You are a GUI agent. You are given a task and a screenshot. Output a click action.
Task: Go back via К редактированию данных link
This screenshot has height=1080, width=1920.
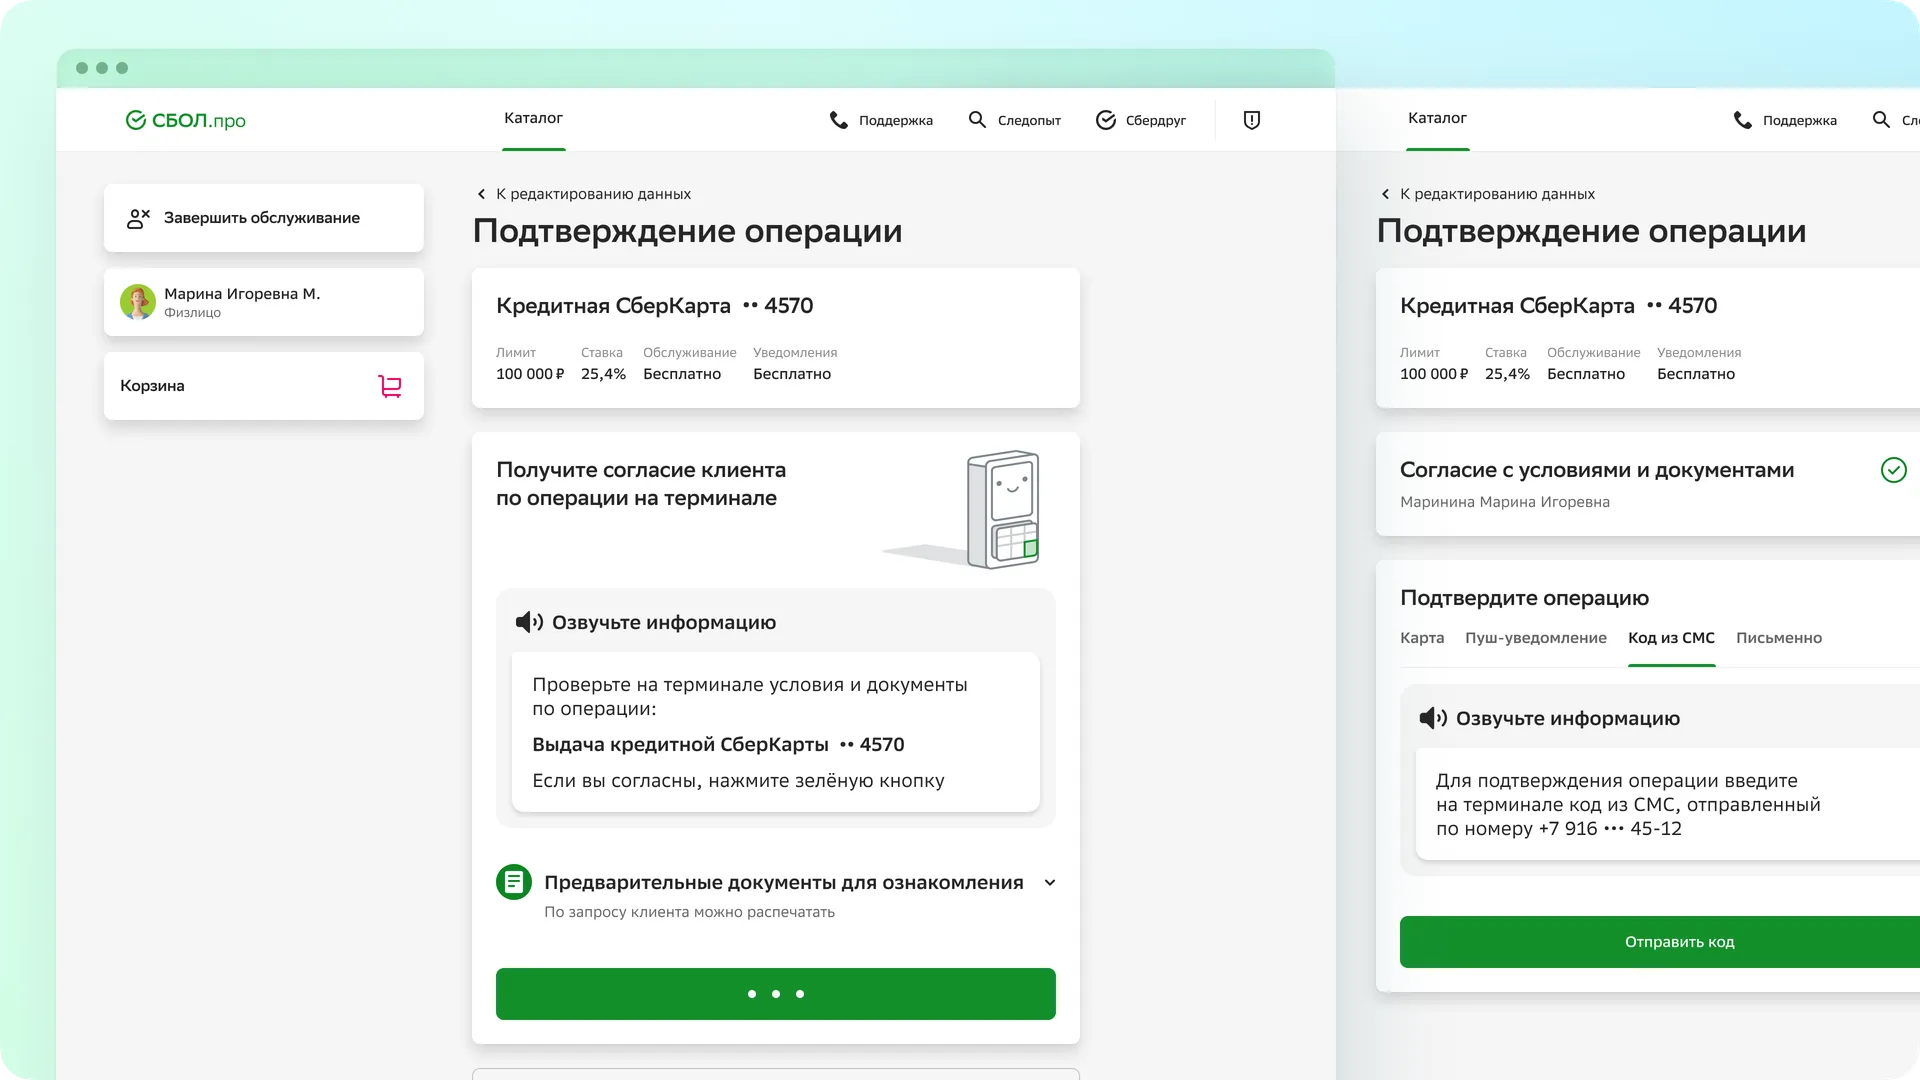(x=583, y=194)
